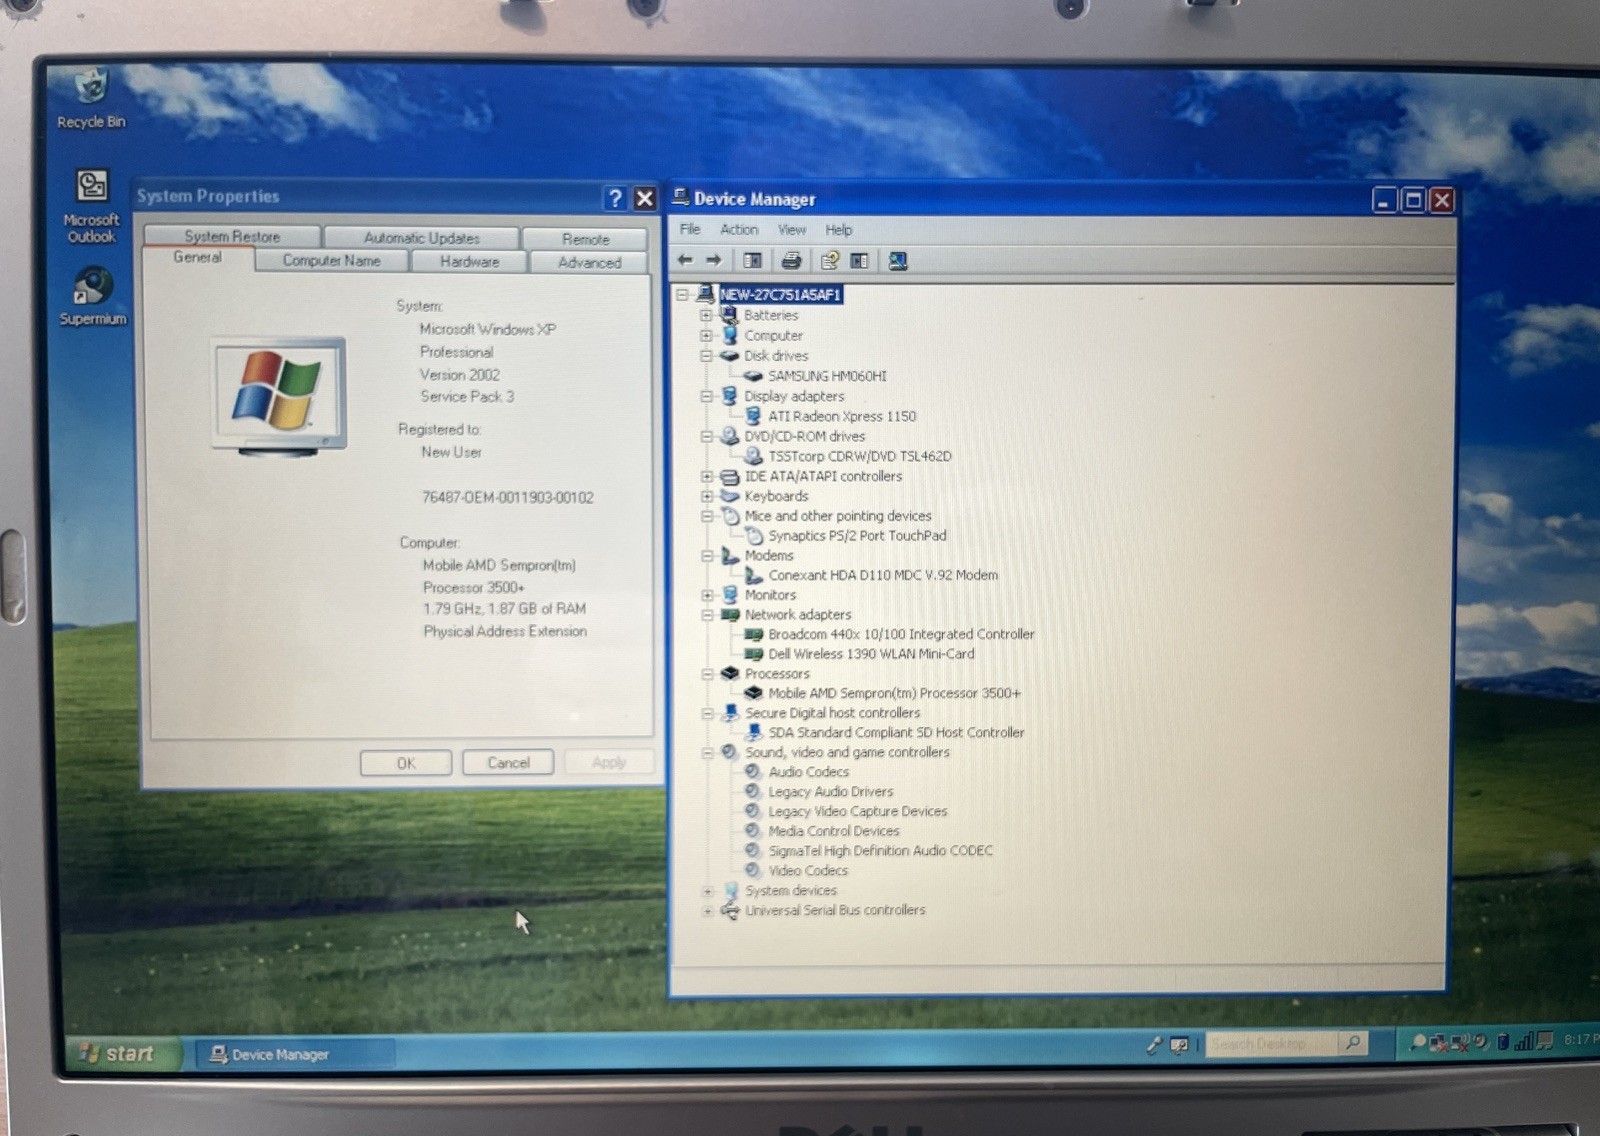Collapse the Display adapters node
Screen dimensions: 1600x1136
[x=707, y=396]
